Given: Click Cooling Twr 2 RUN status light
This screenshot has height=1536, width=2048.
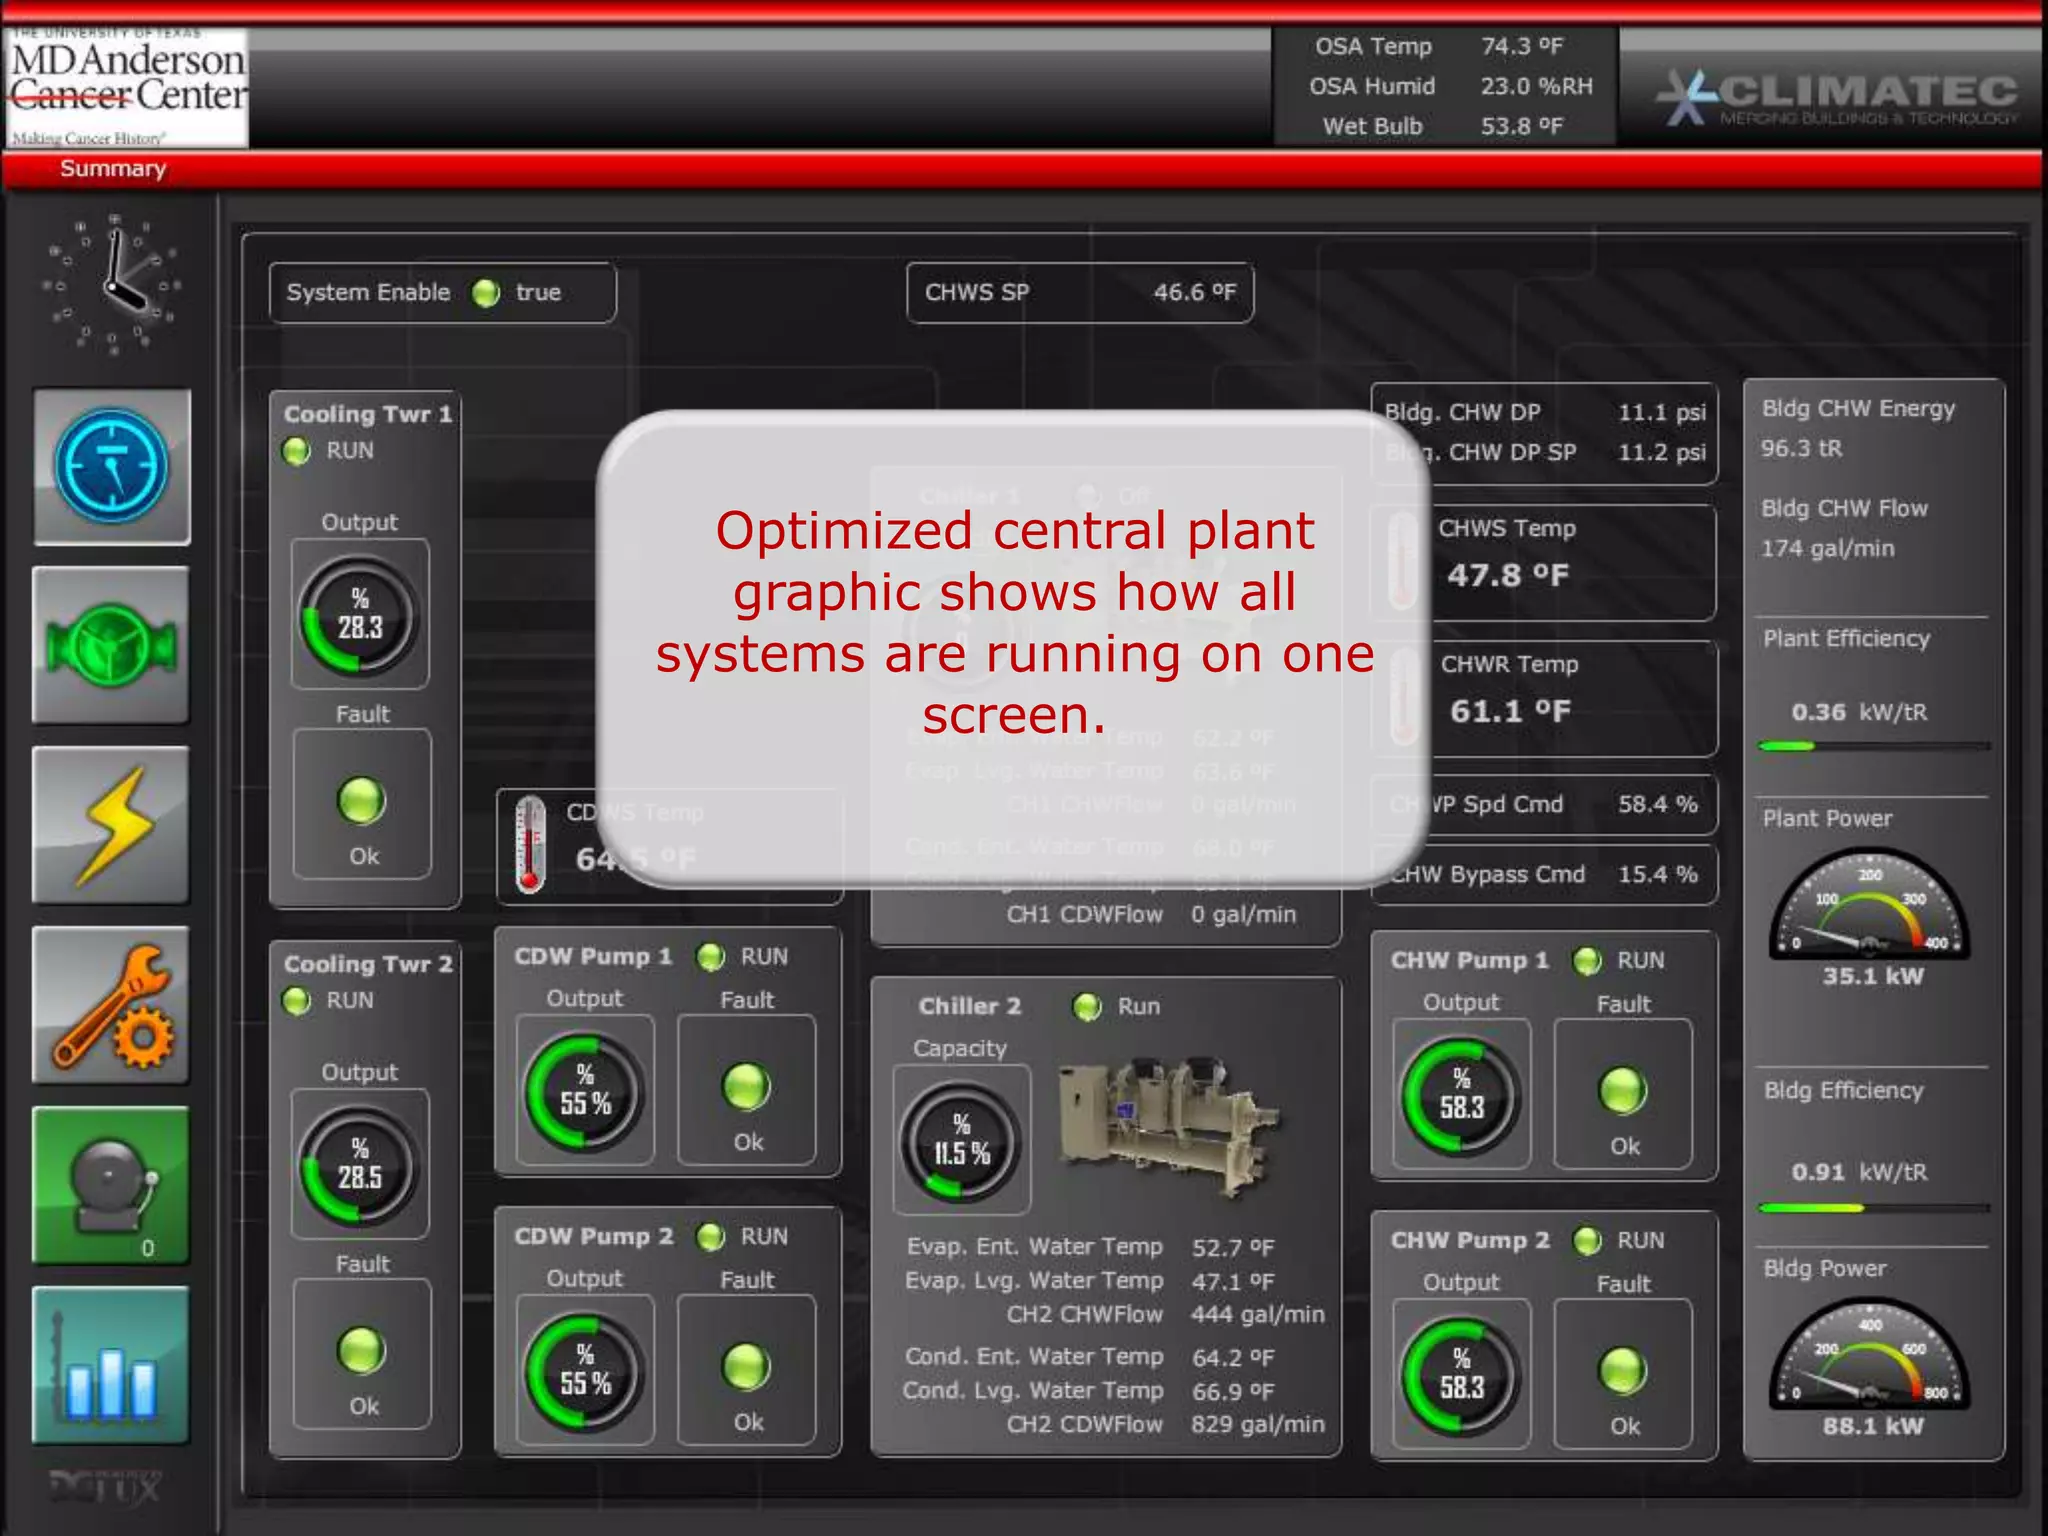Looking at the screenshot, I should click(x=296, y=1000).
